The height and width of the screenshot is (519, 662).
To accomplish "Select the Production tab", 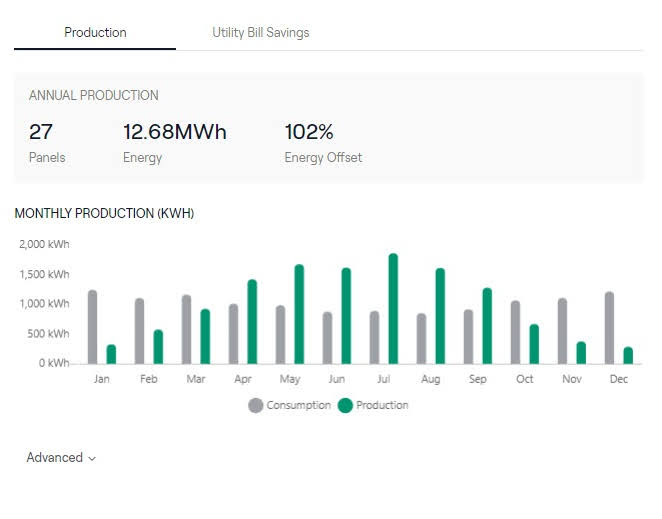I will click(x=95, y=33).
